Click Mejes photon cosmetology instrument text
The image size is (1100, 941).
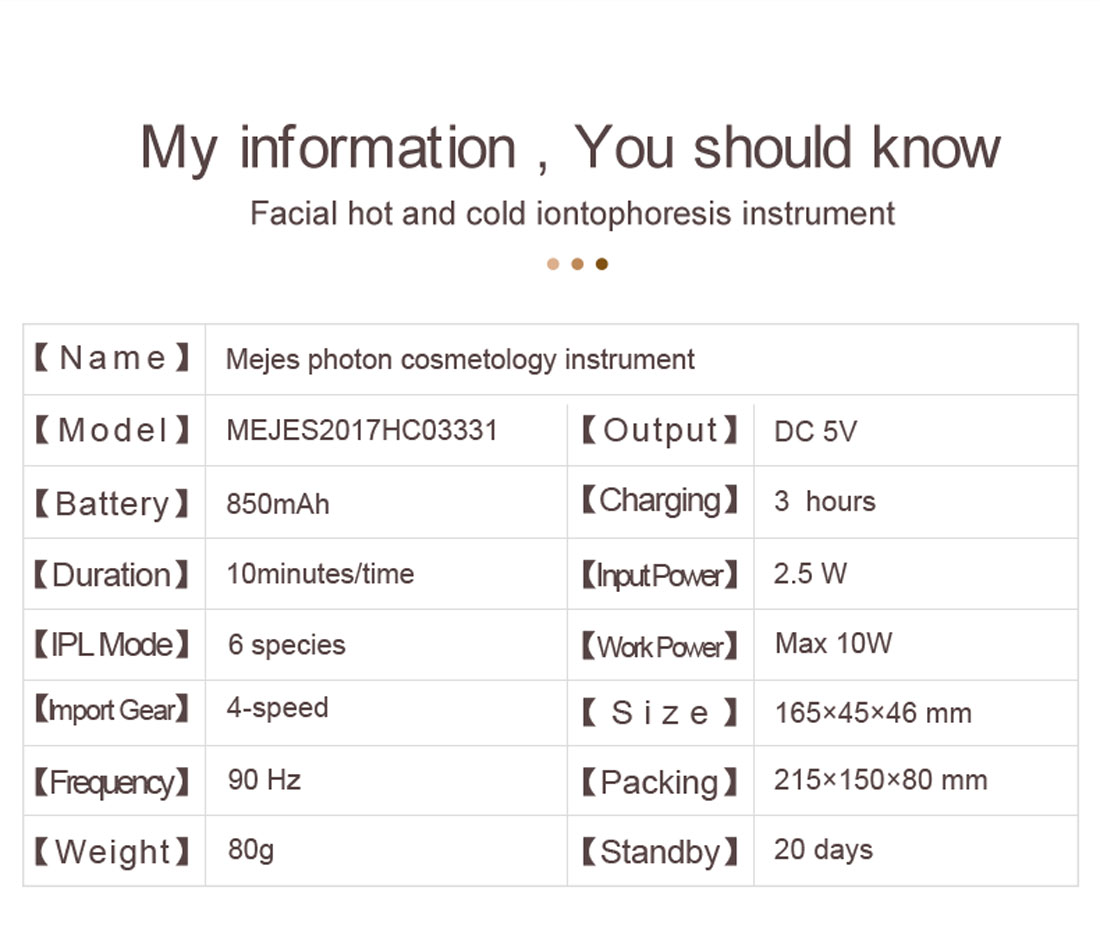coord(460,360)
